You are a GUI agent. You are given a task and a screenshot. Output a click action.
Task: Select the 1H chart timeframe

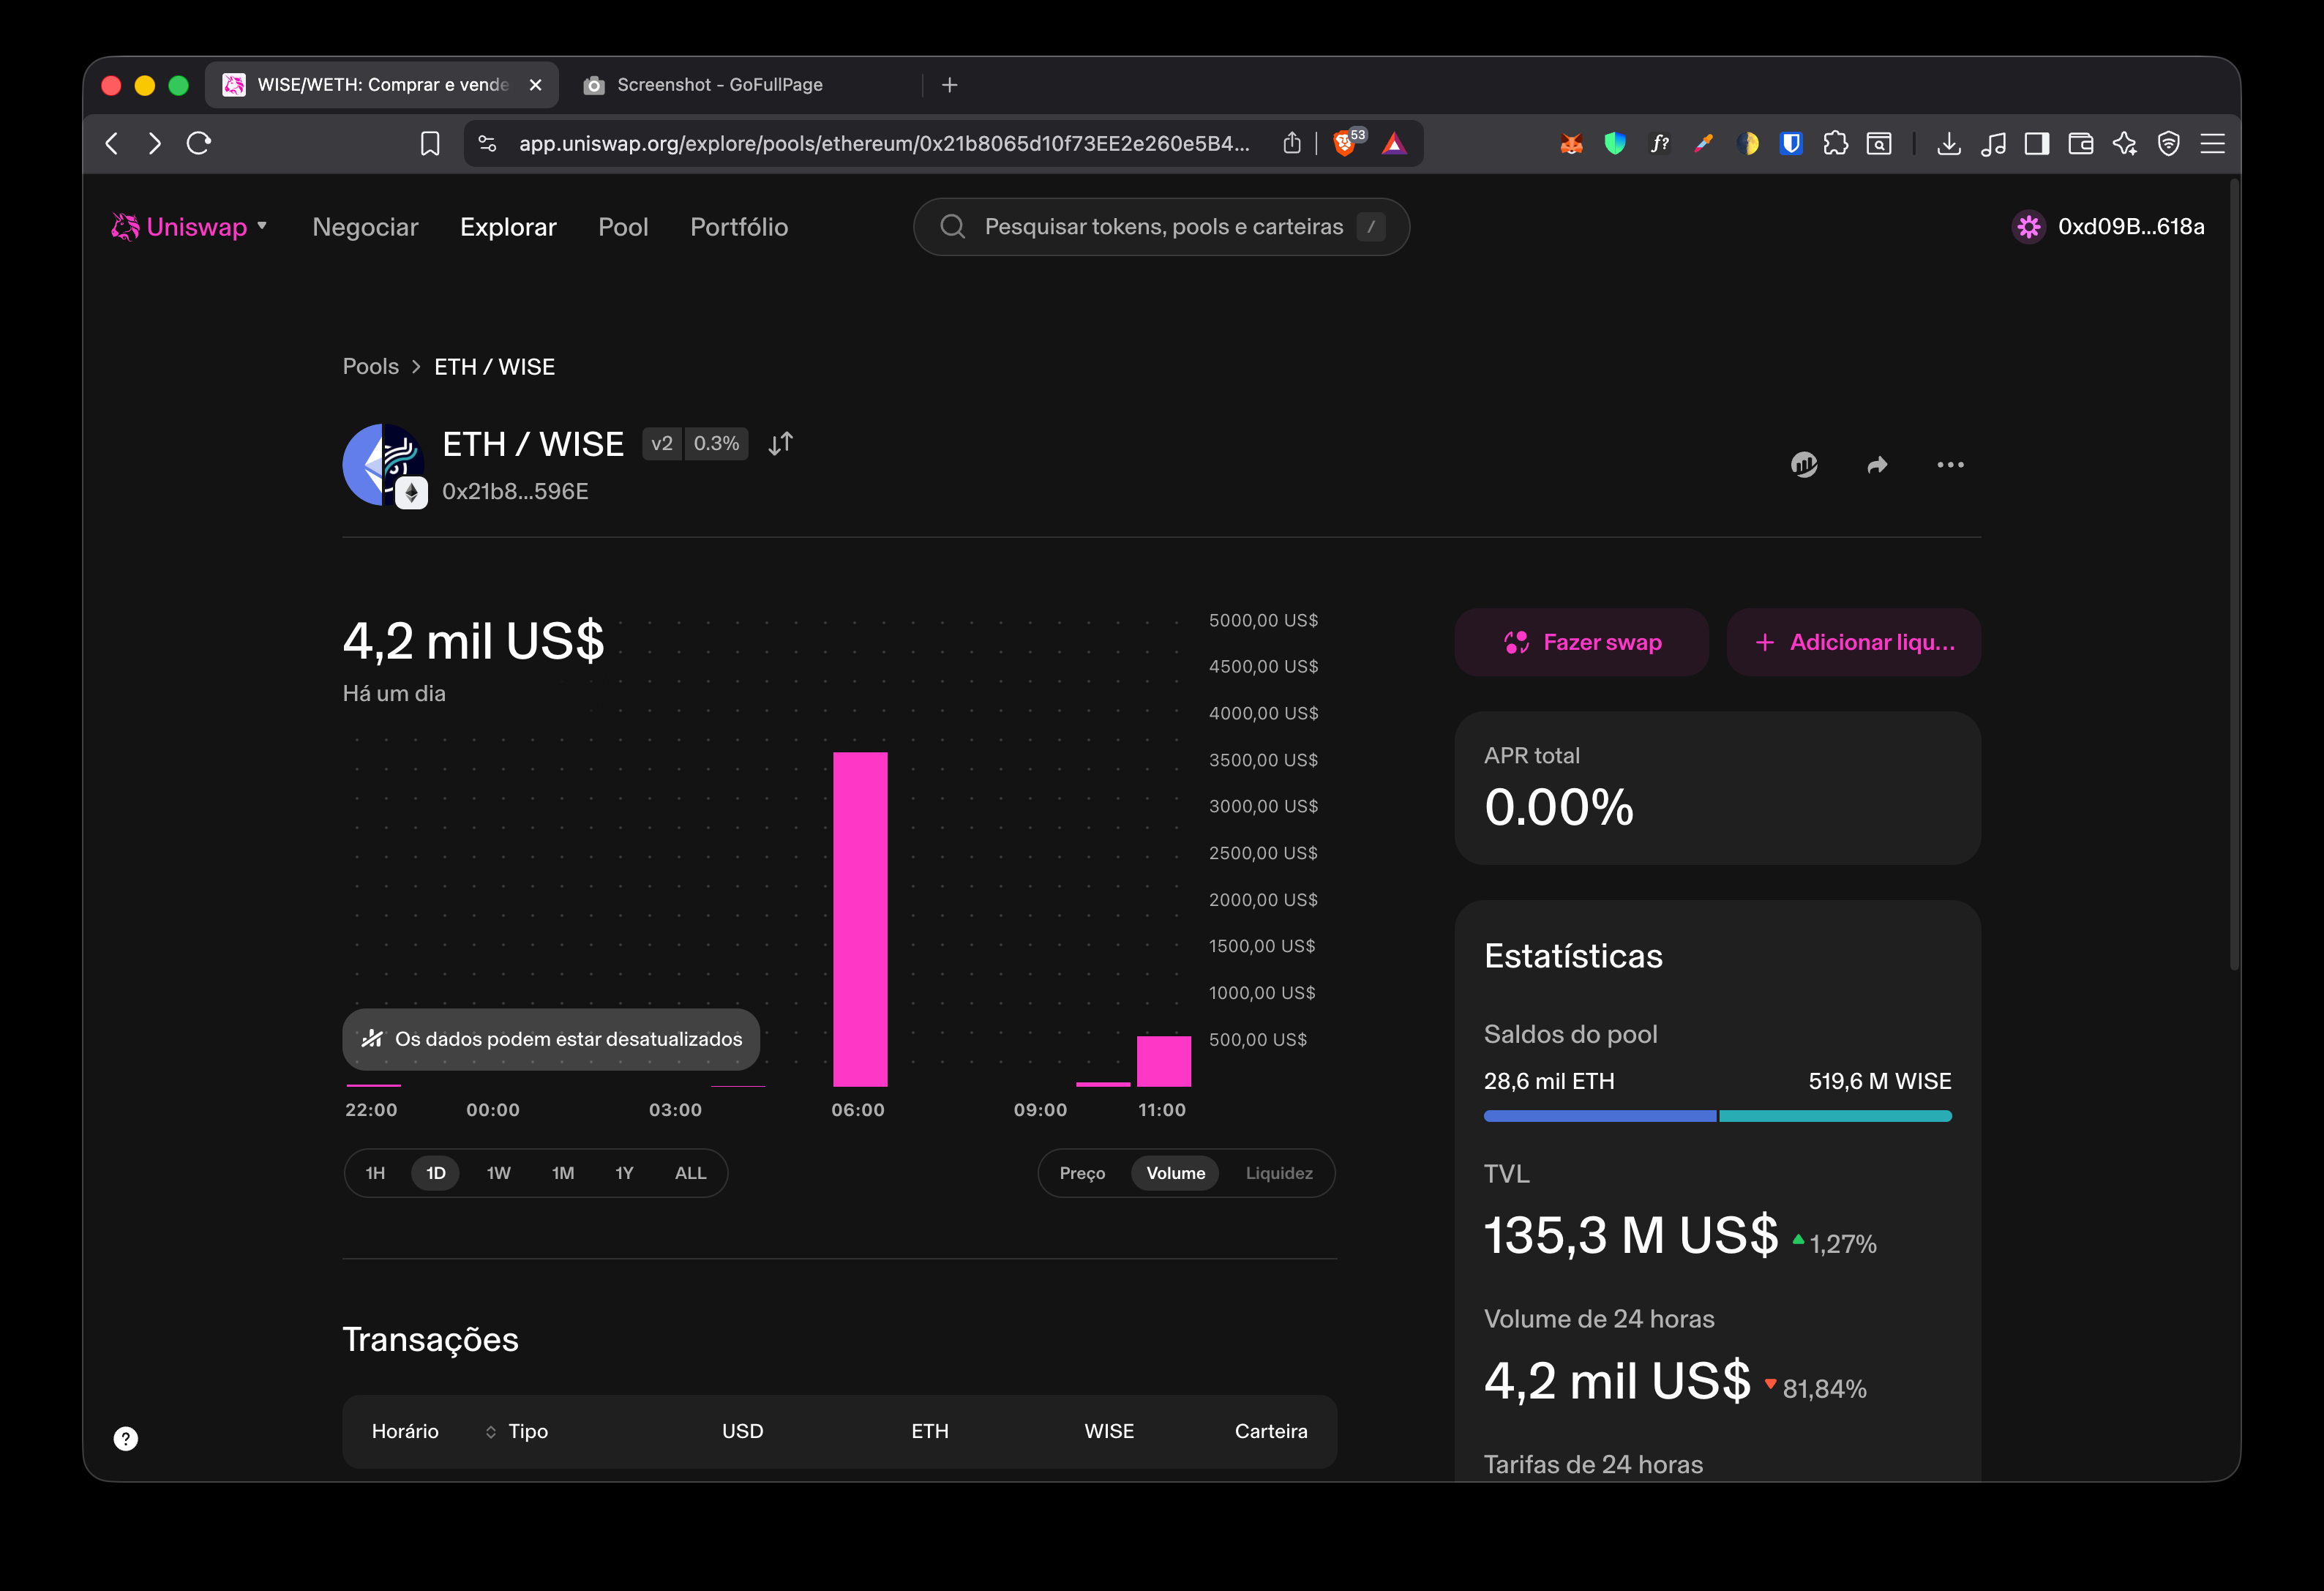point(375,1173)
